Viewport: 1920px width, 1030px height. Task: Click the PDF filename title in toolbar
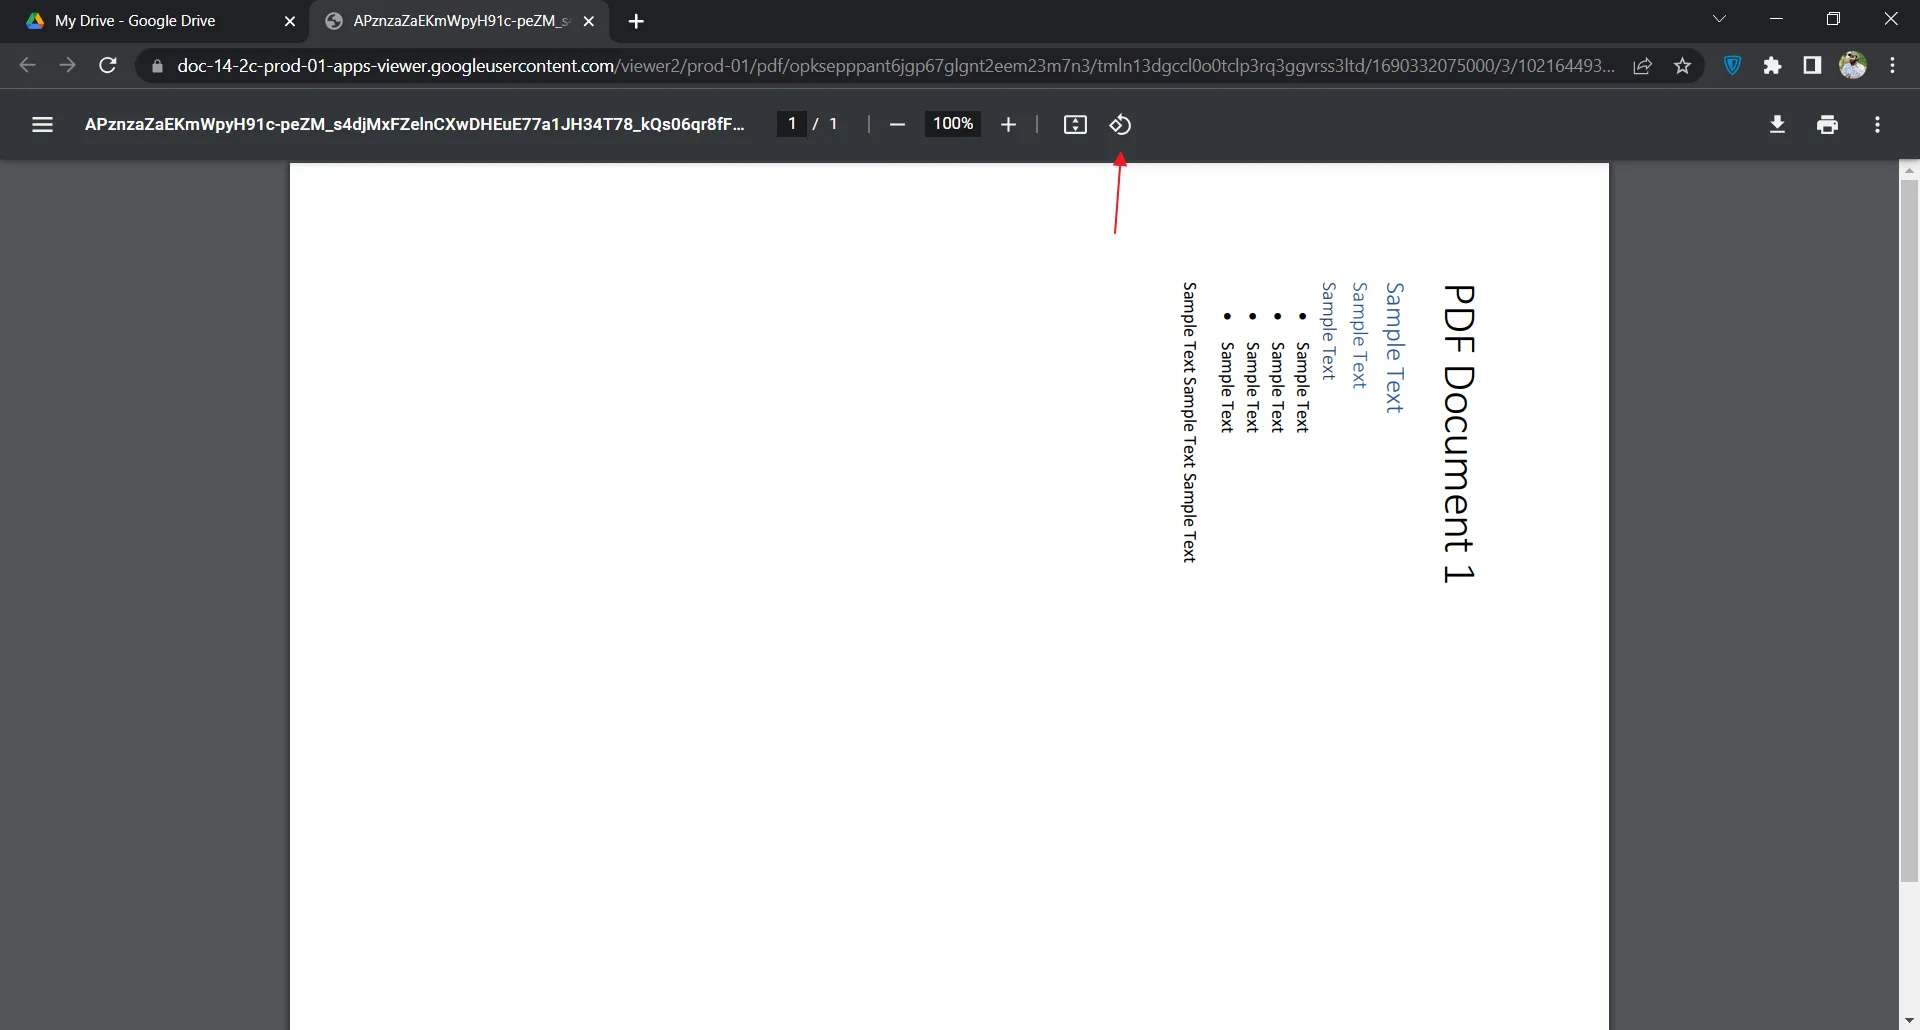point(415,124)
